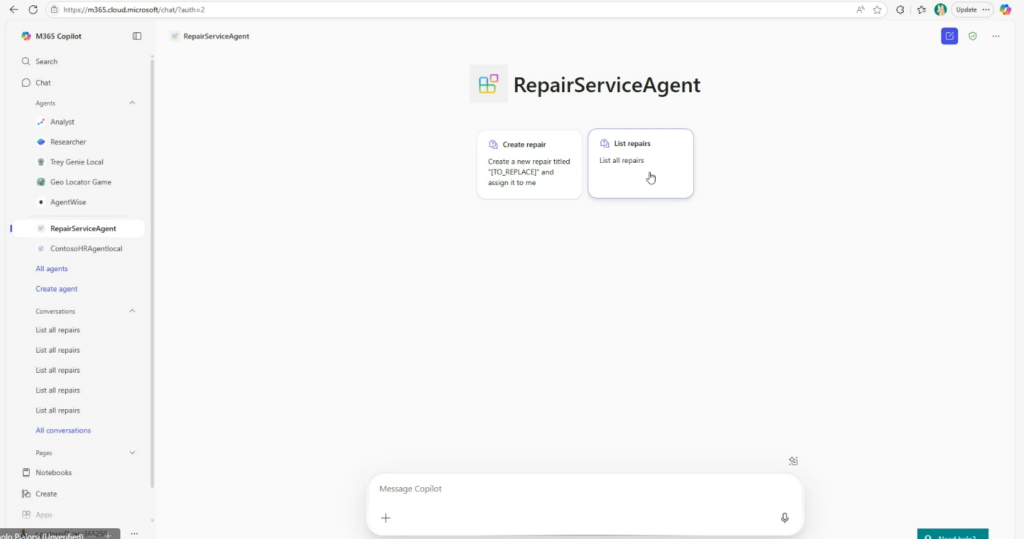
Task: Collapse the Conversations section chevron
Action: click(x=132, y=312)
